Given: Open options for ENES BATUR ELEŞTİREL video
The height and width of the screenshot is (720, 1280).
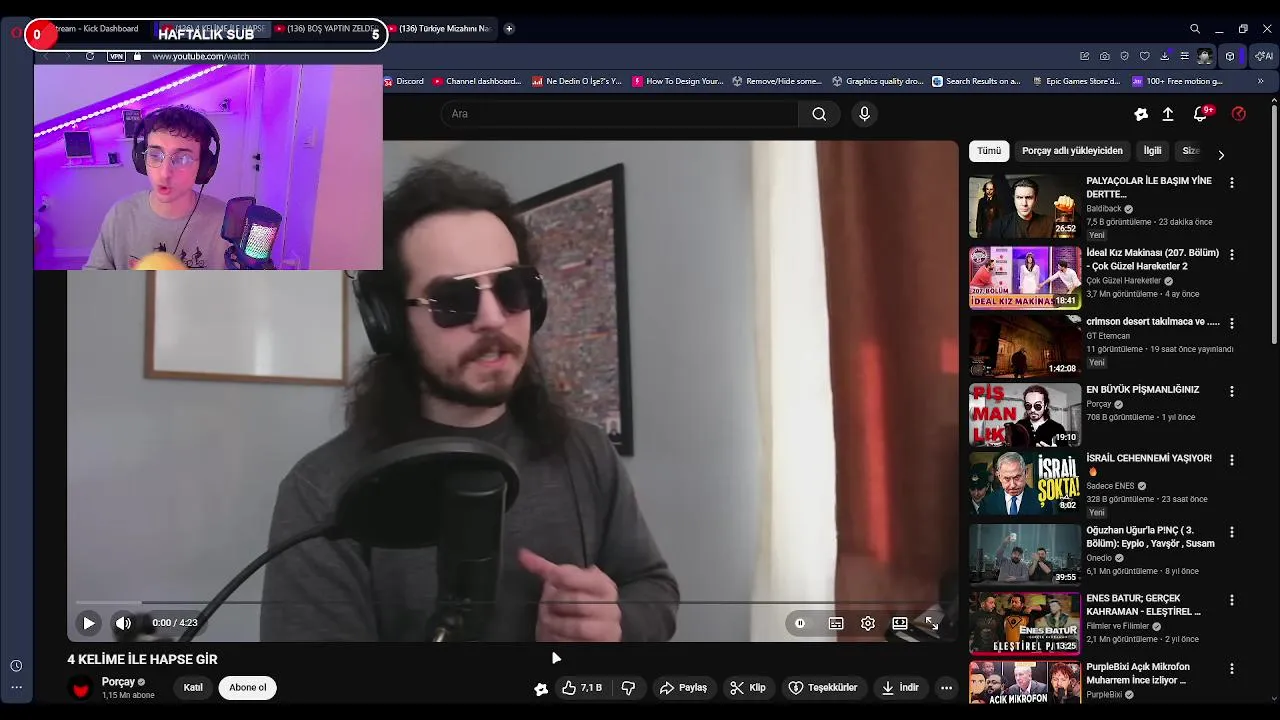Looking at the screenshot, I should click(1232, 600).
